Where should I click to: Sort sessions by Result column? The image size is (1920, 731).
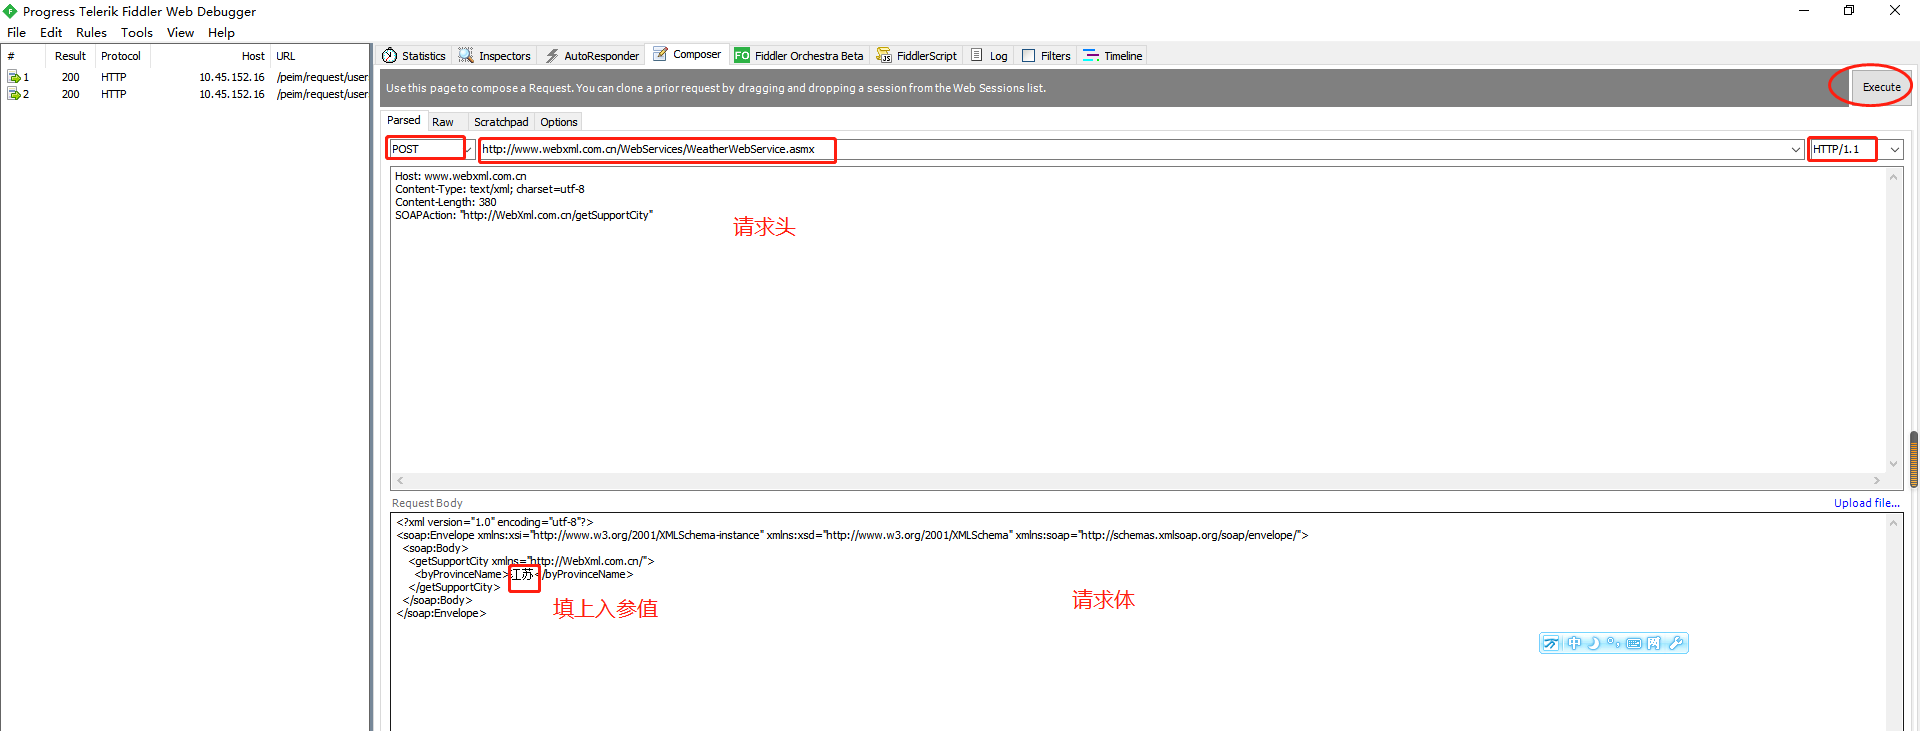coord(70,56)
